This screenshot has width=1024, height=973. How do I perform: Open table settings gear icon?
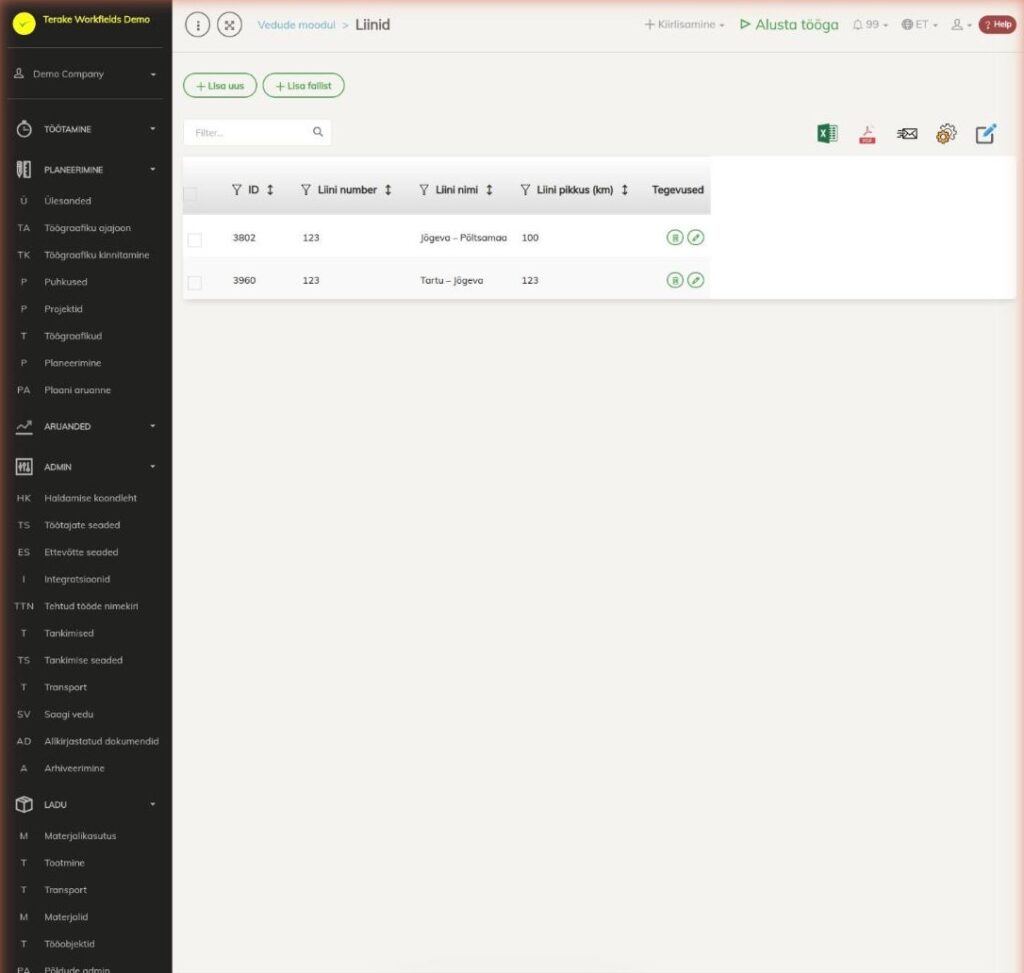(x=946, y=134)
